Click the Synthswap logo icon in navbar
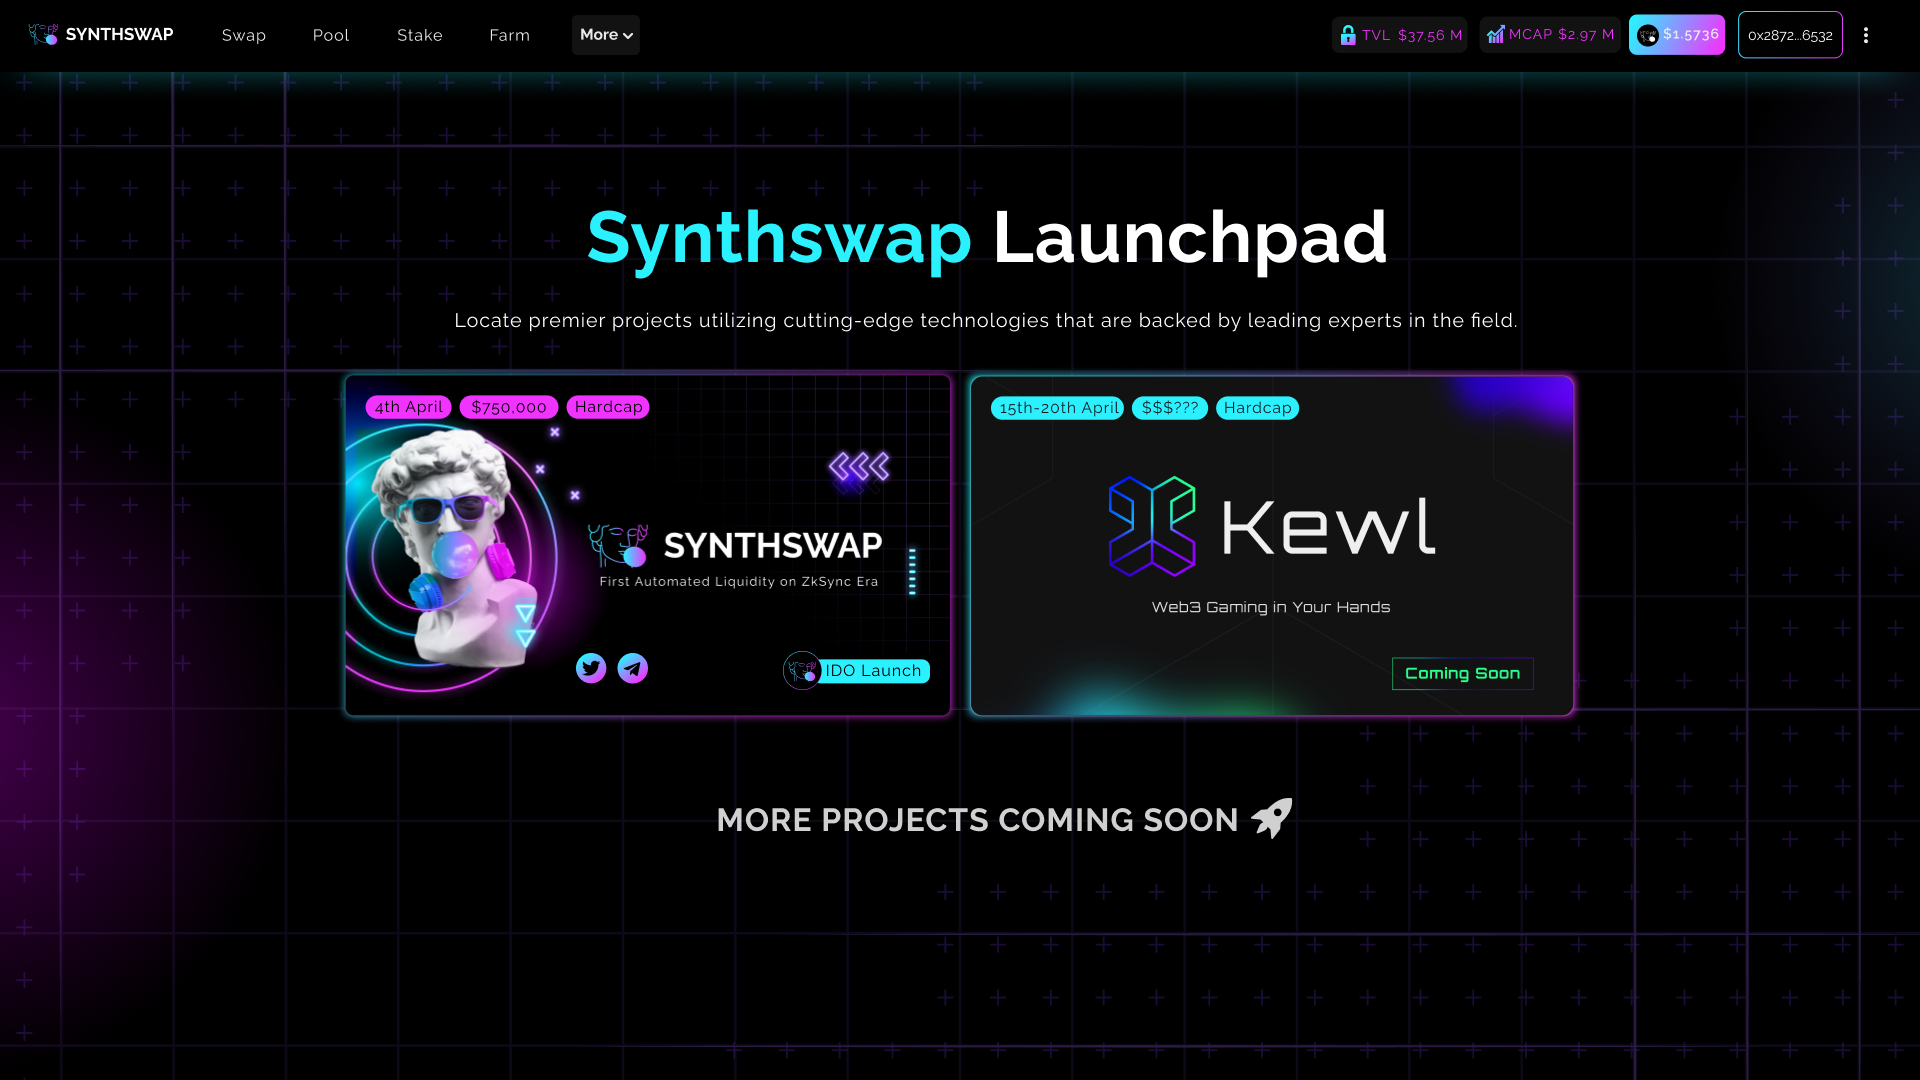 pos(43,35)
